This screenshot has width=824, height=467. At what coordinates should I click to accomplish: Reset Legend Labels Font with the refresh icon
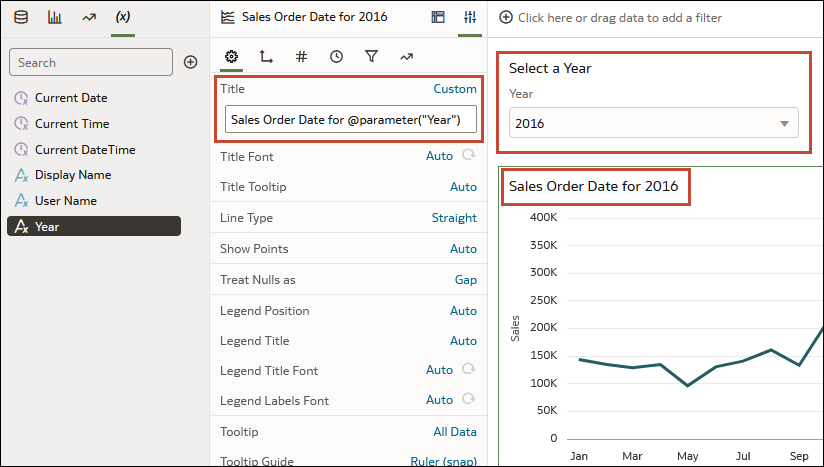[468, 399]
